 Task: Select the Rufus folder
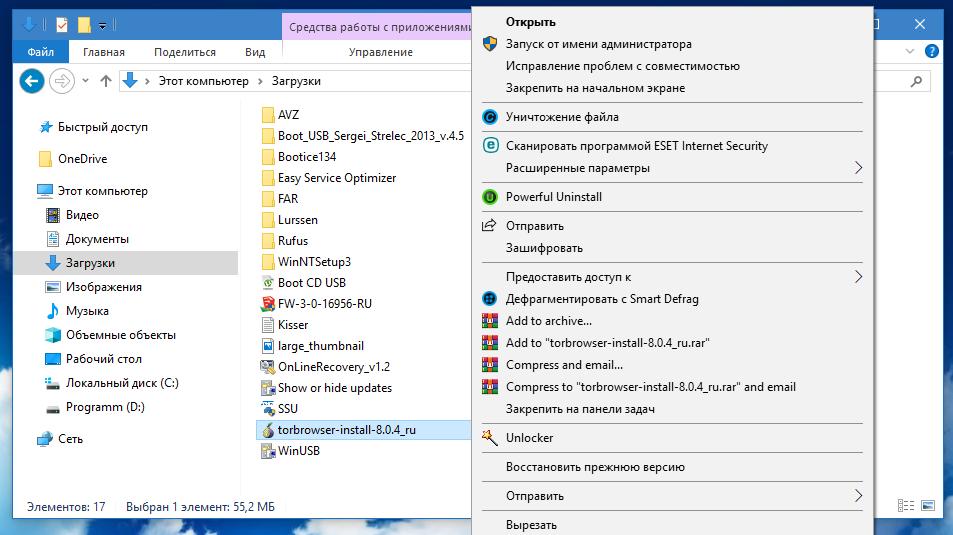293,241
